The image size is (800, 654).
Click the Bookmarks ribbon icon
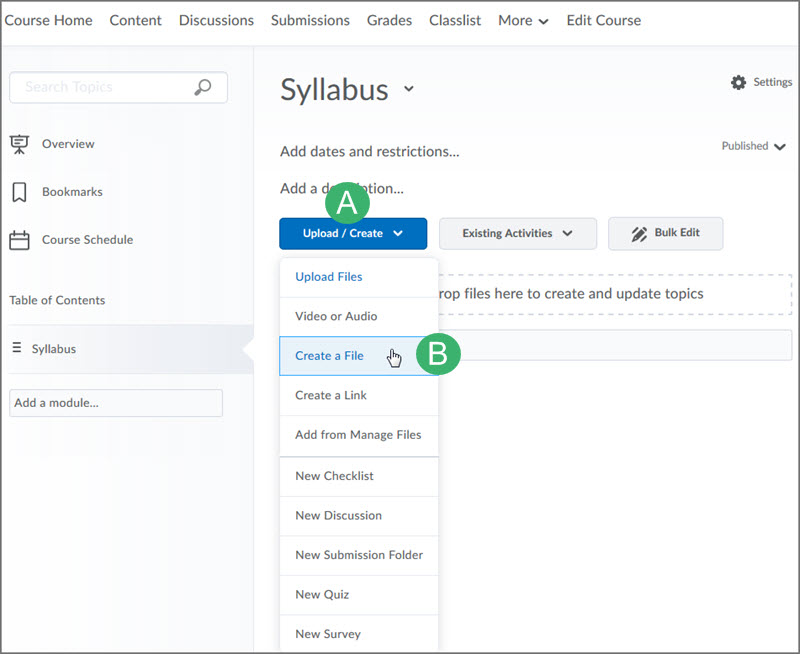[x=19, y=192]
